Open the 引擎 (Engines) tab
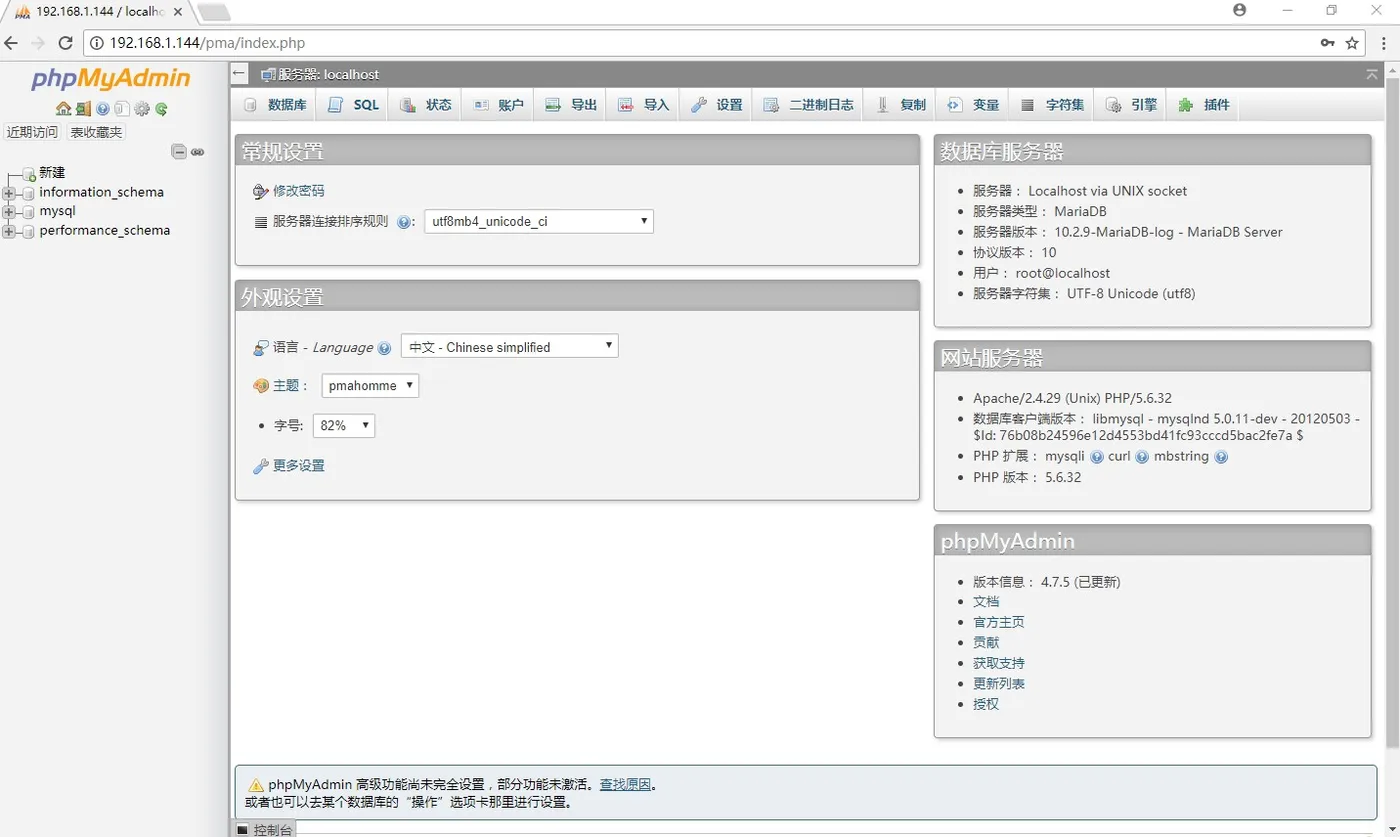 [x=1131, y=105]
